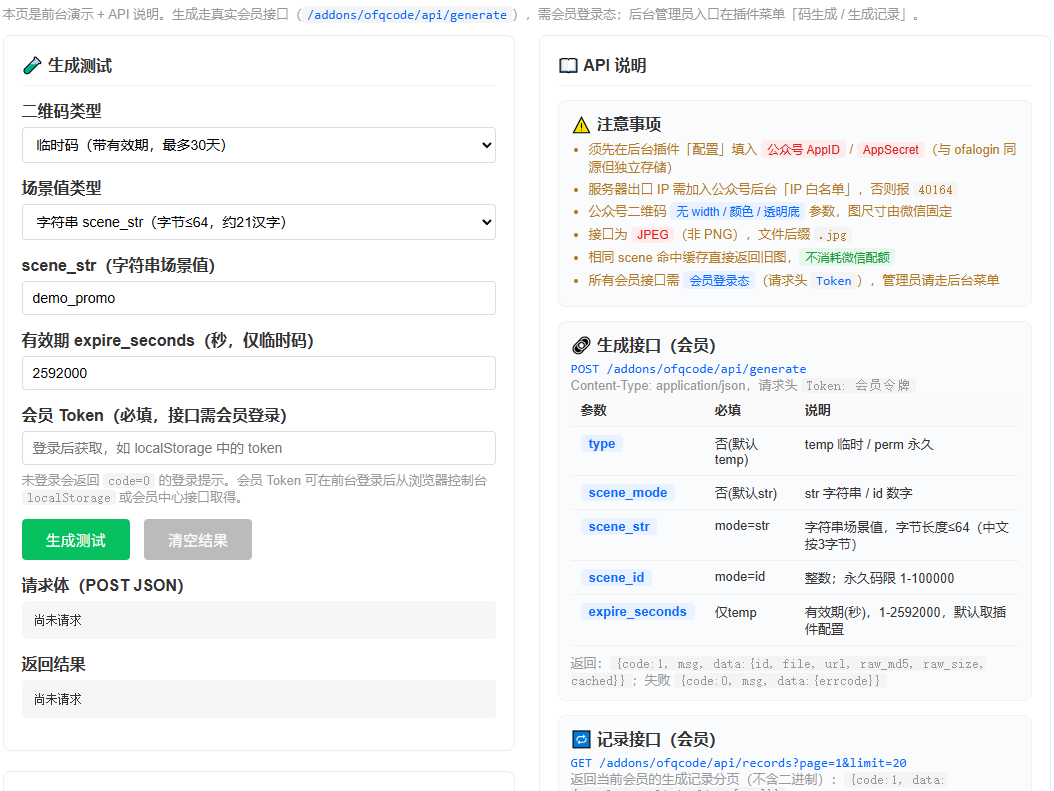Click the temp 临时 / perm 永久 description

[x=868, y=444]
